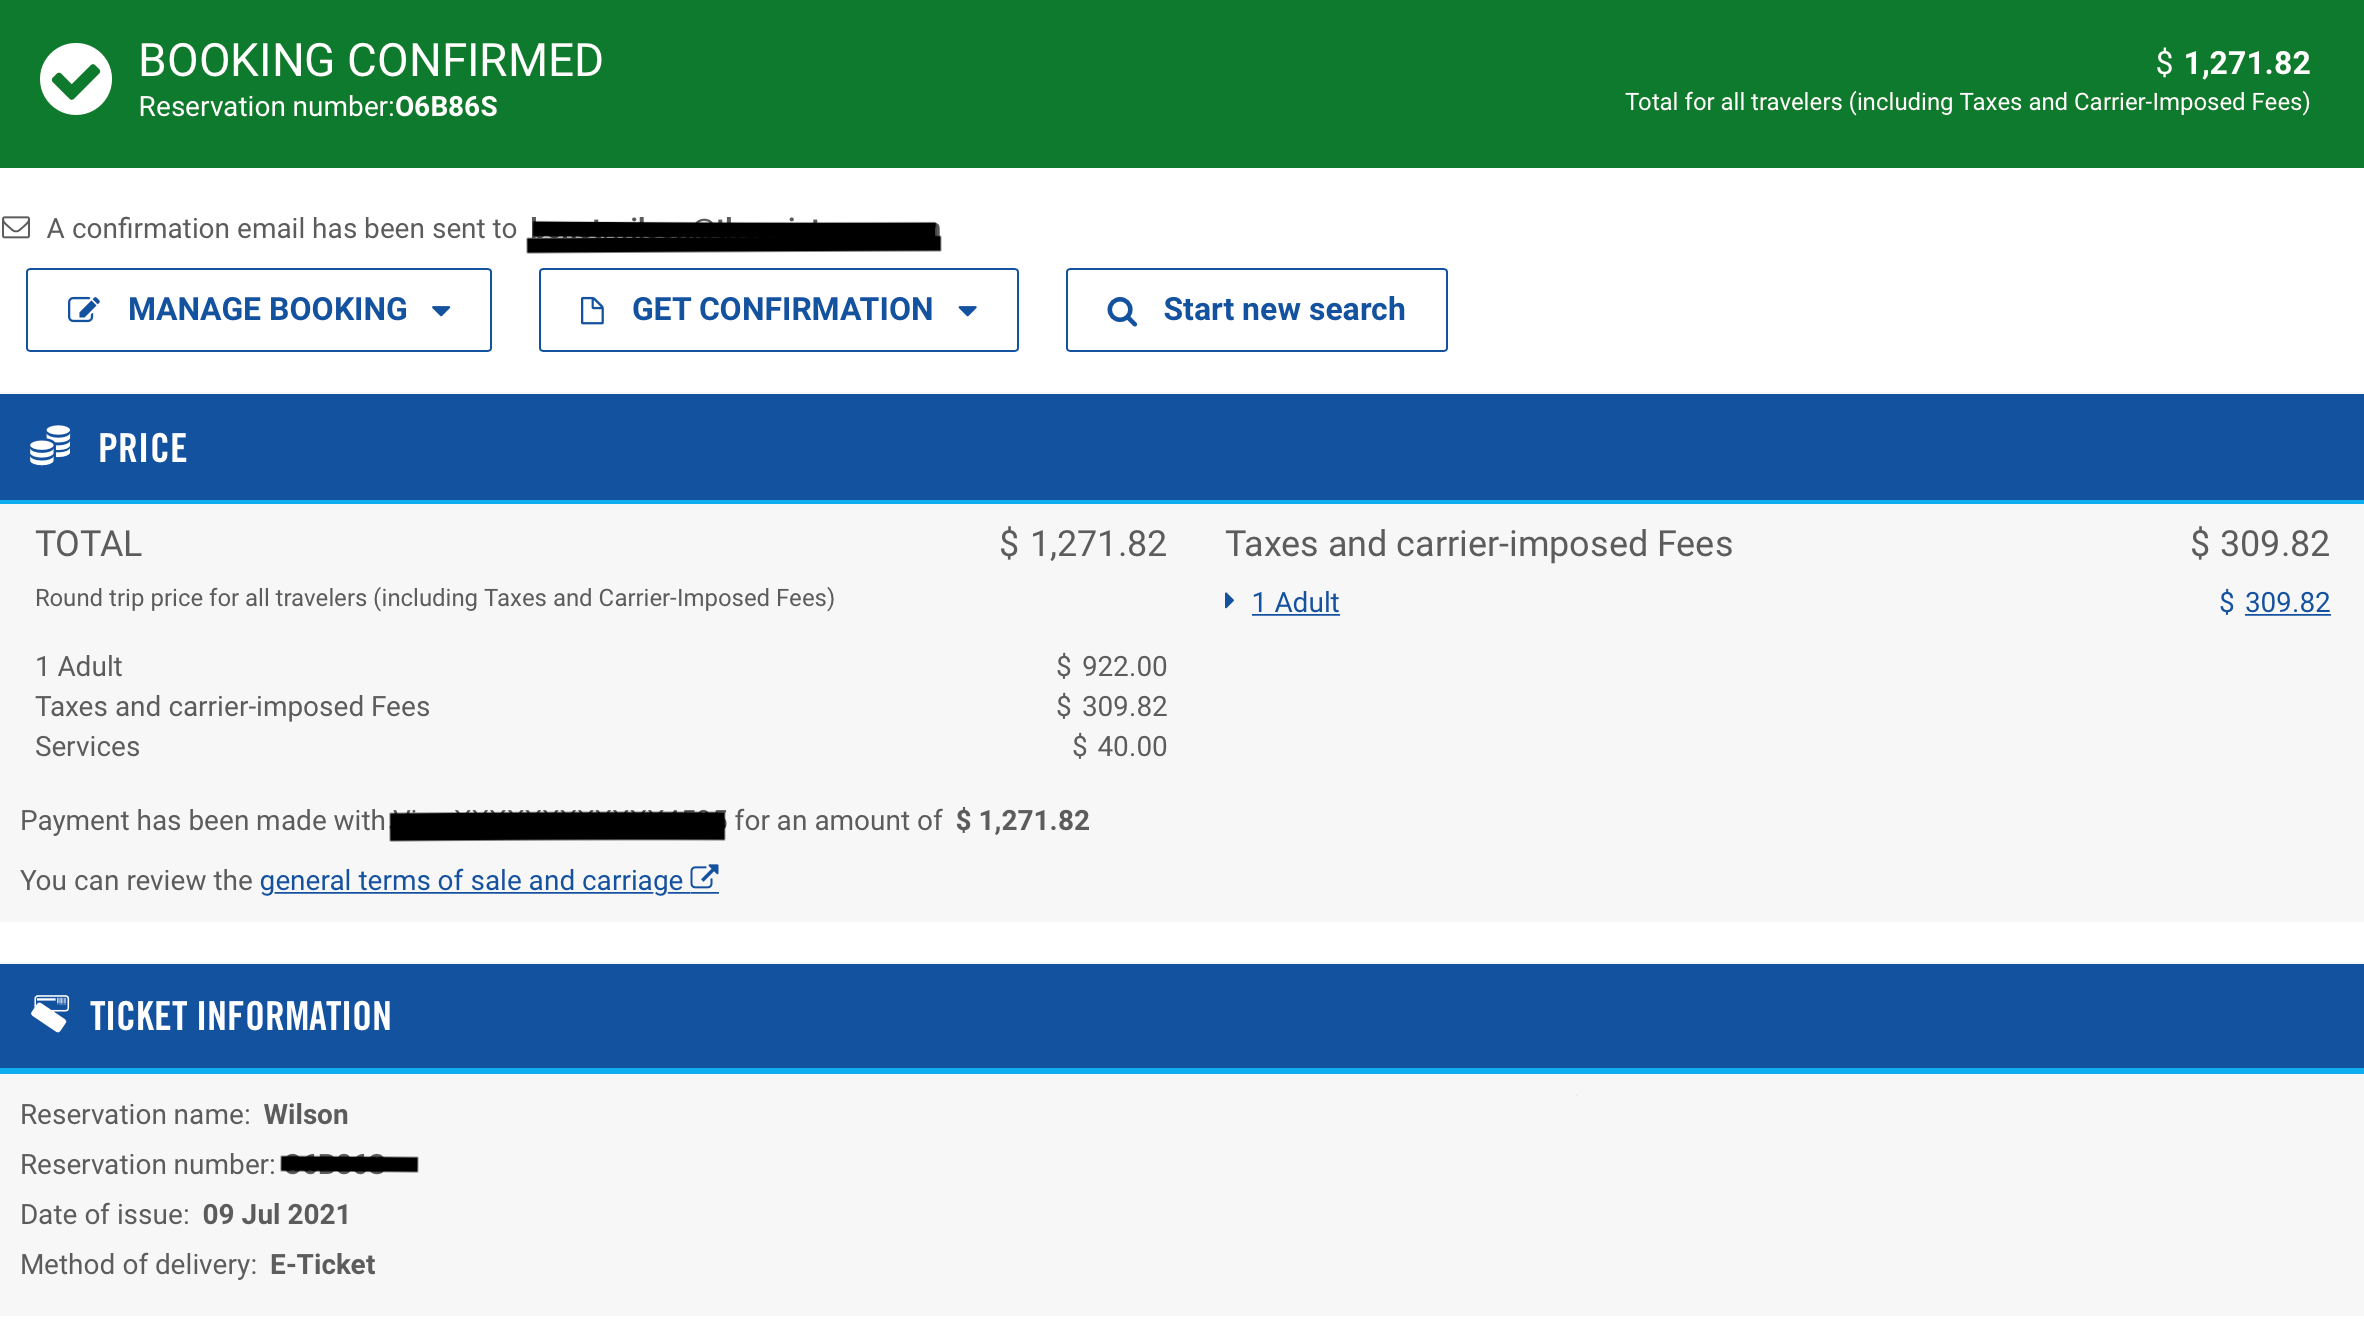Click the 1 Adult taxes breakdown link
This screenshot has height=1324, width=2364.
[1295, 602]
